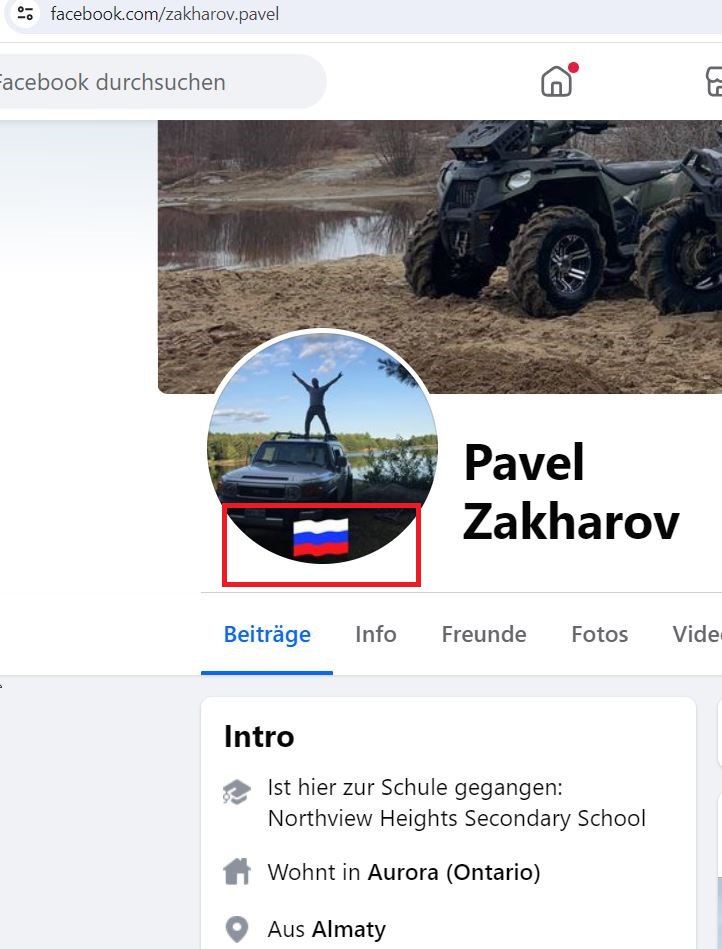
Task: Open the profile picture of Pavel Zakharov
Action: pyautogui.click(x=322, y=447)
